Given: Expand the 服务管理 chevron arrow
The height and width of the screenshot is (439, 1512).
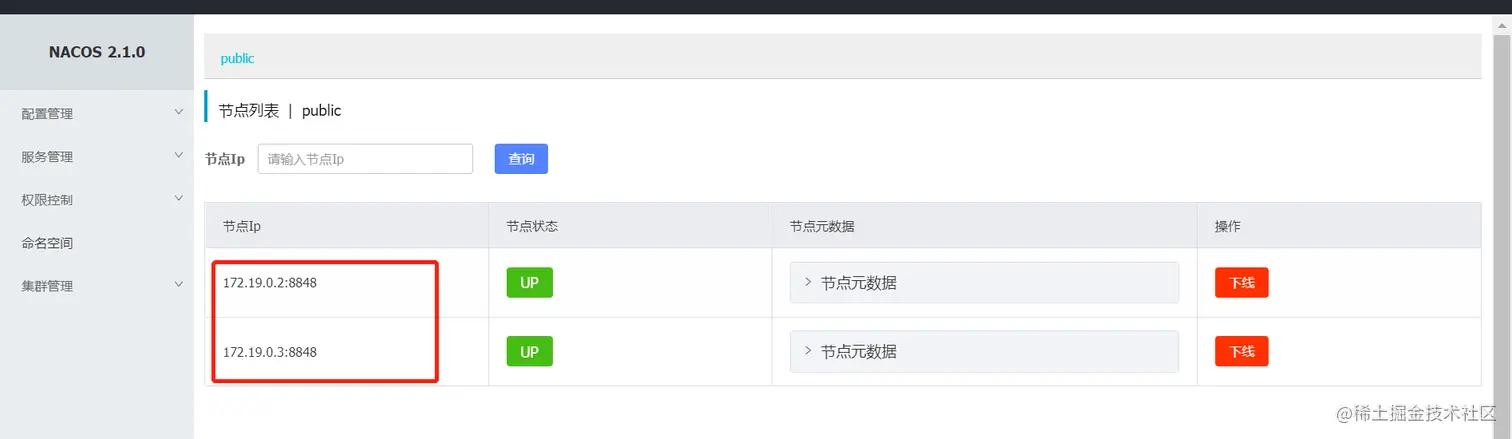Looking at the screenshot, I should point(179,155).
